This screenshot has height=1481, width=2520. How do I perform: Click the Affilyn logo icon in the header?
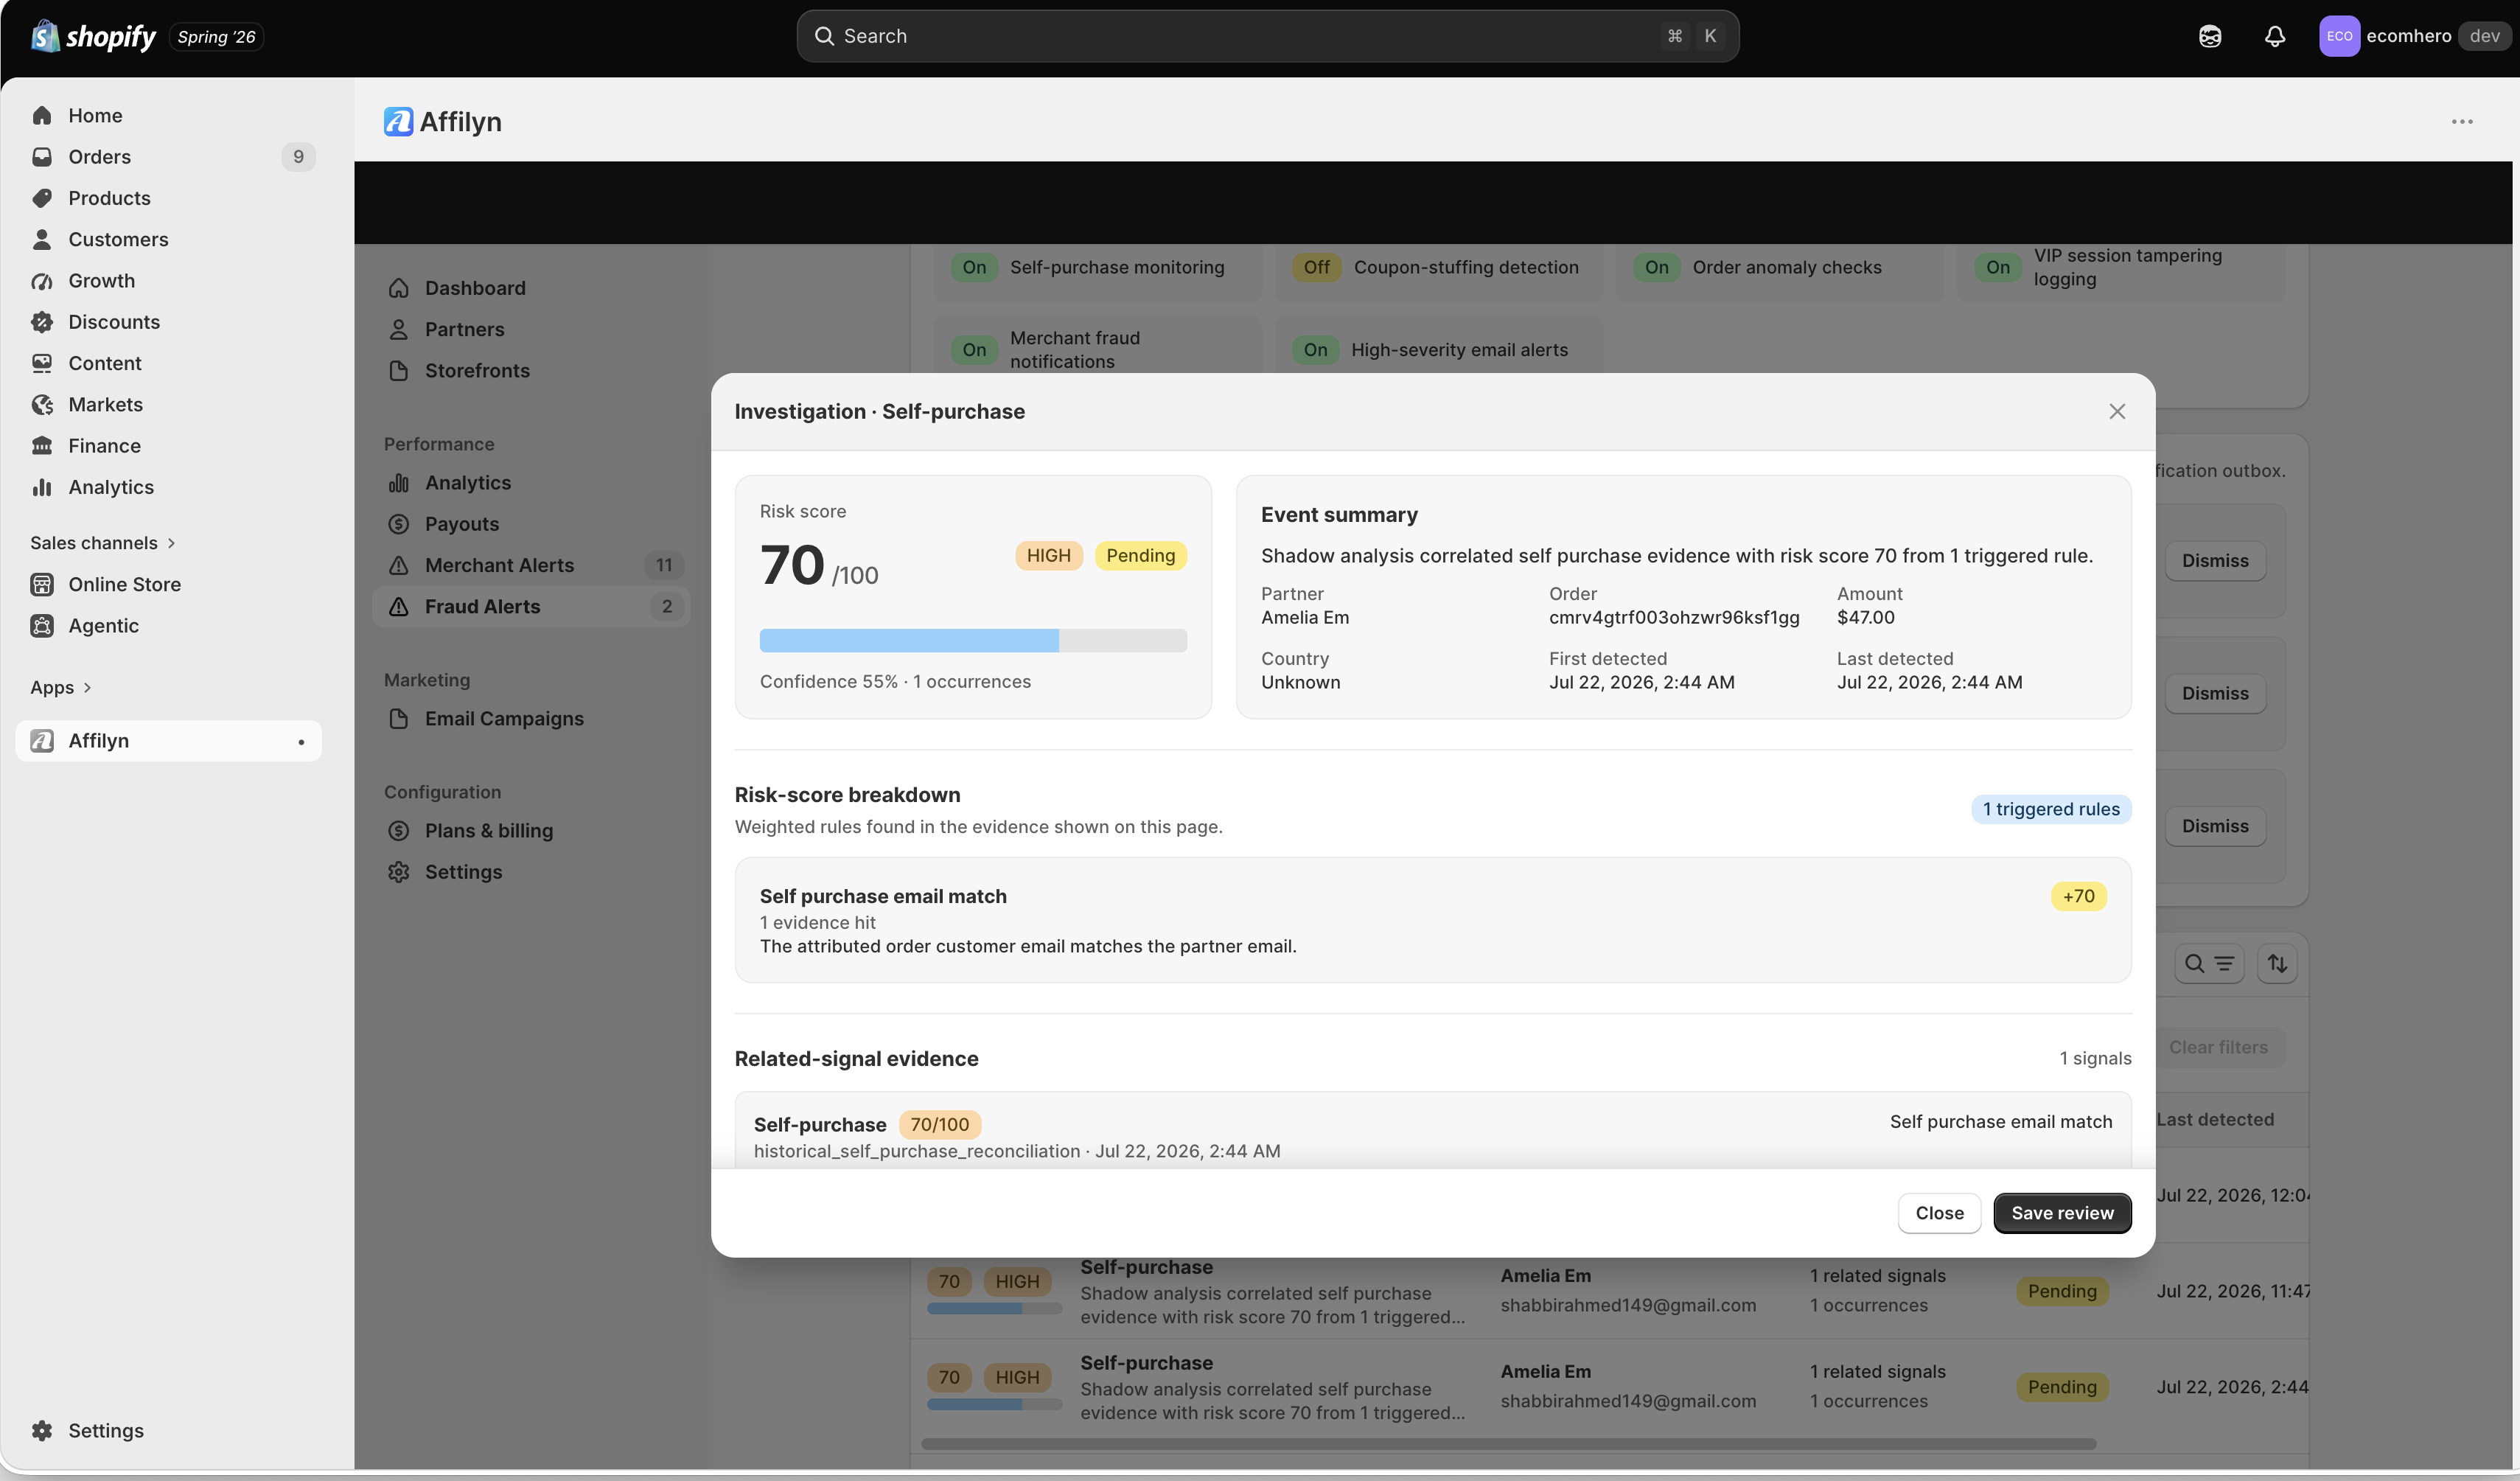[398, 122]
